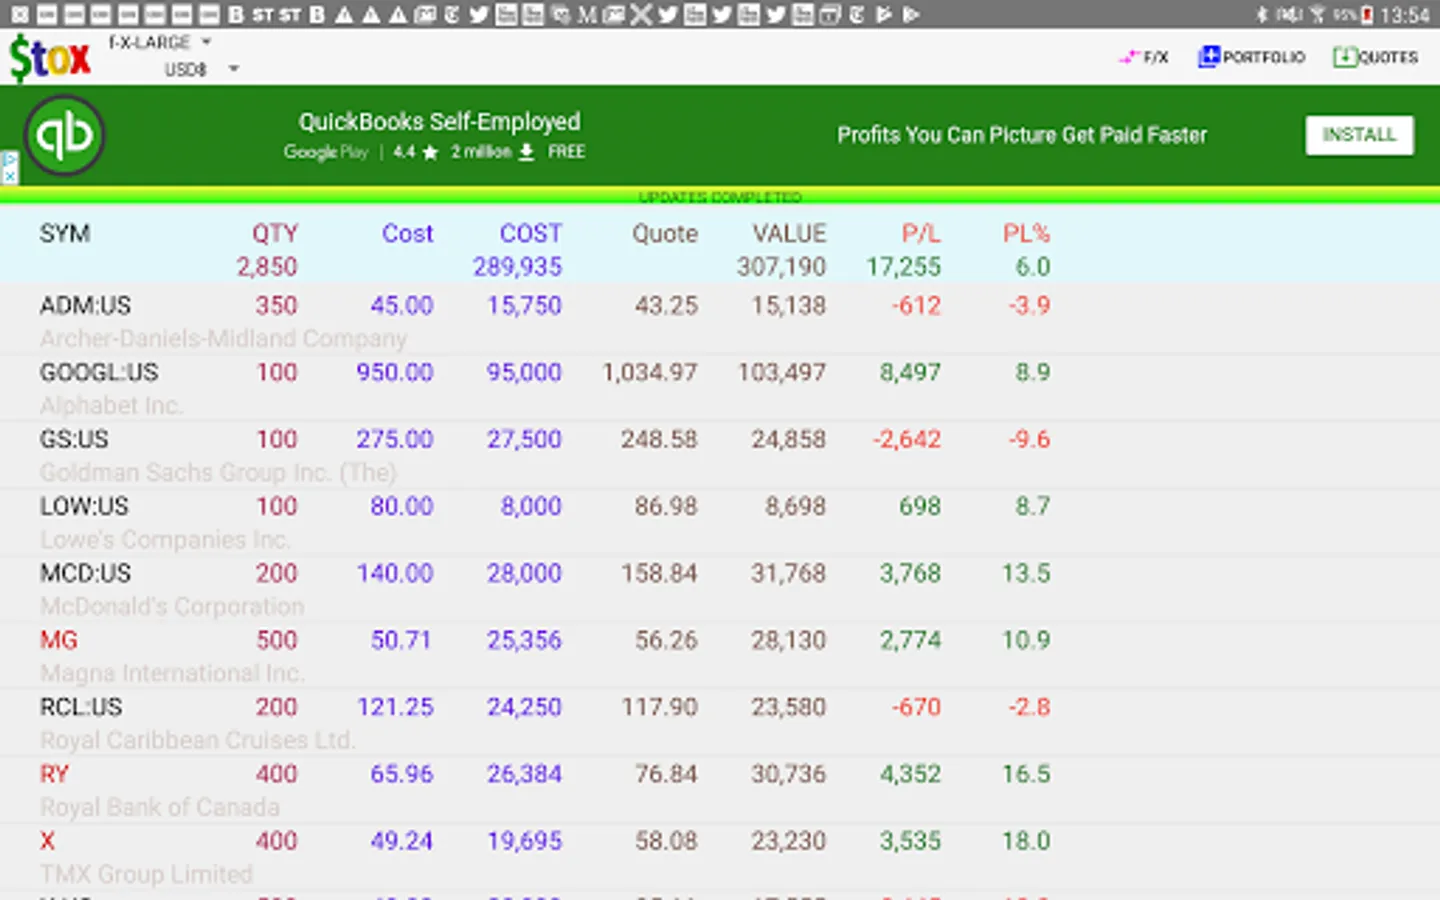Click the QuickBooks qb logo in the ad

tap(63, 137)
